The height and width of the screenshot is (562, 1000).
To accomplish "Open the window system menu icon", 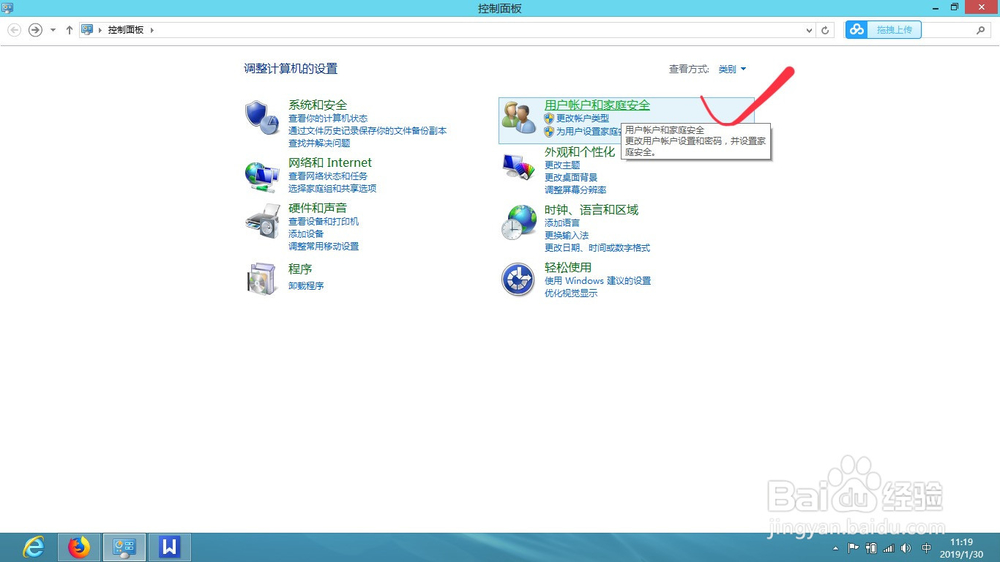I will tap(7, 8).
